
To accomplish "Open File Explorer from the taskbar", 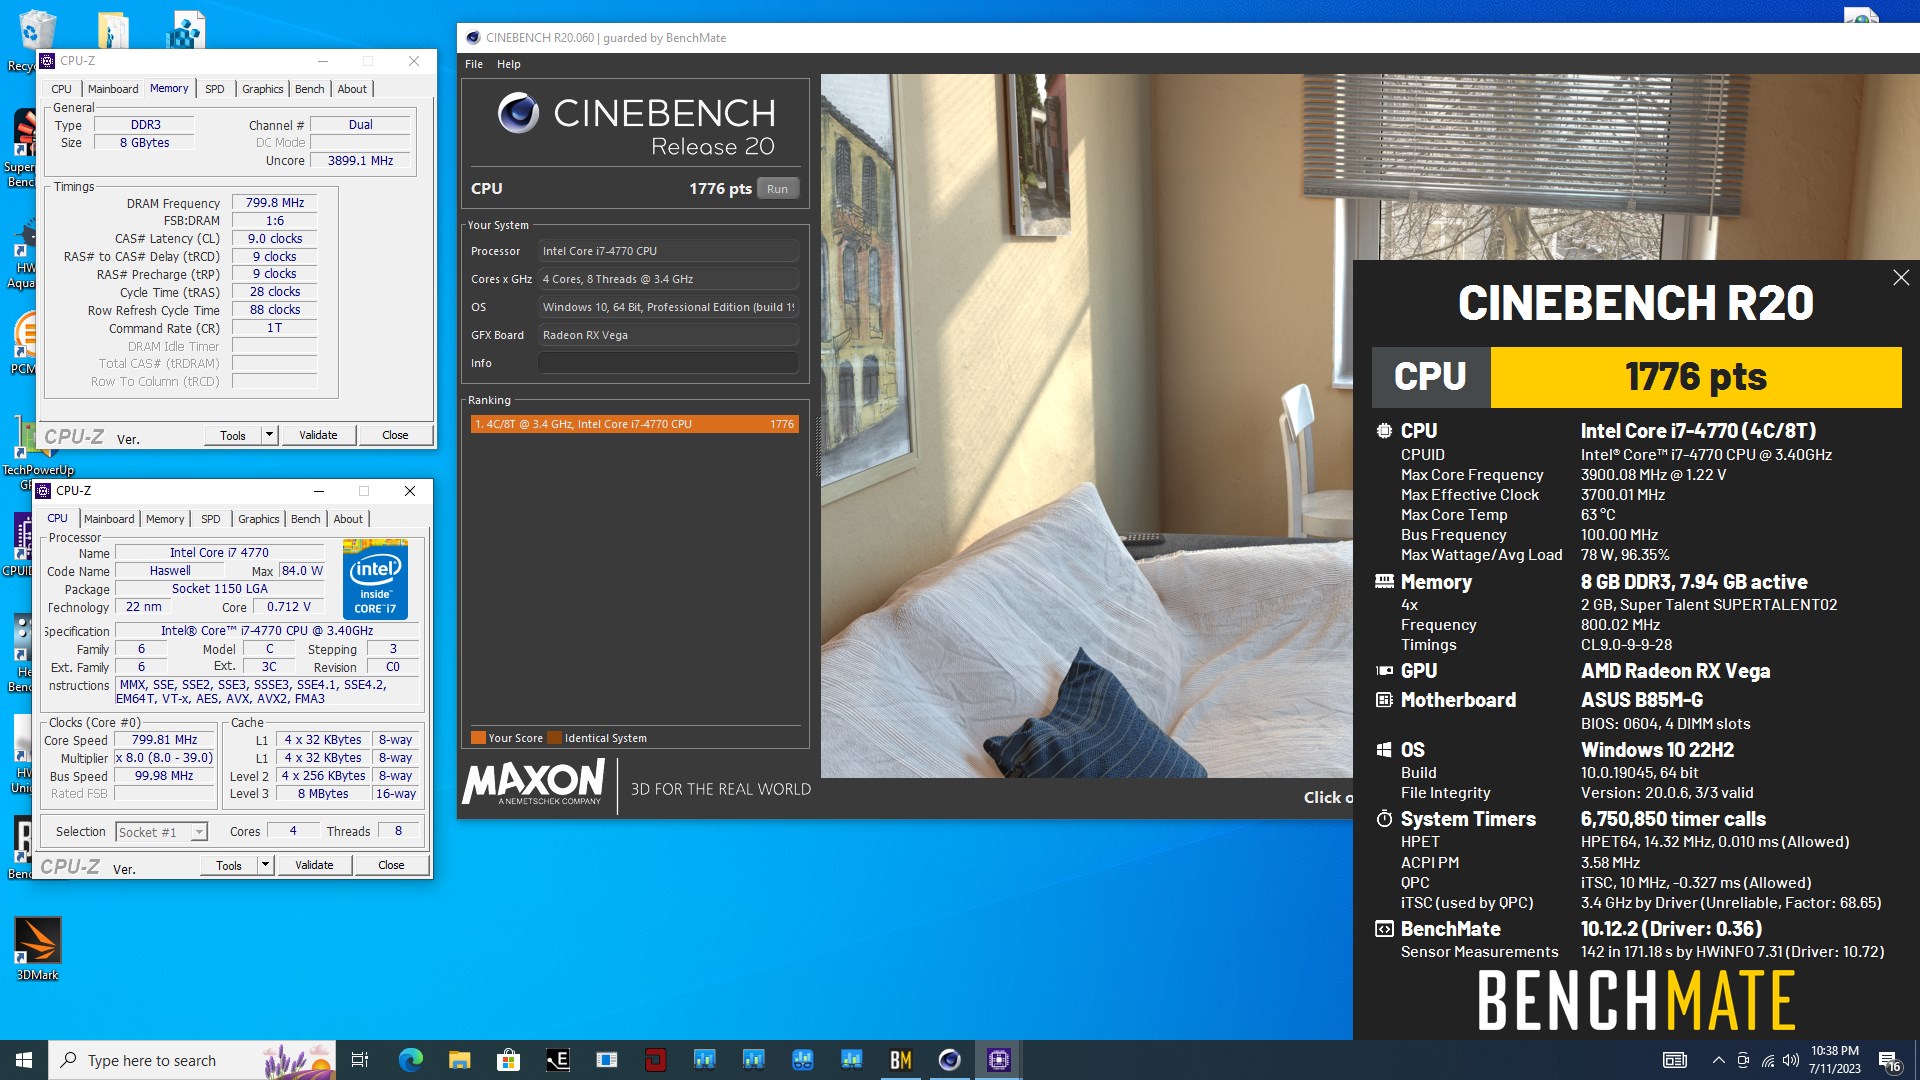I will click(x=459, y=1060).
